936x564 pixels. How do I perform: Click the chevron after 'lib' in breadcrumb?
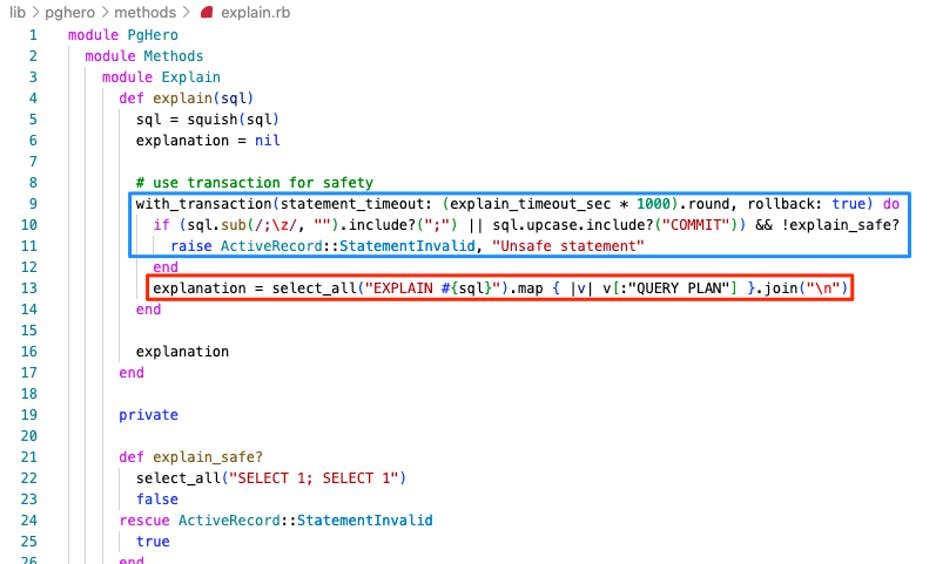pyautogui.click(x=36, y=13)
